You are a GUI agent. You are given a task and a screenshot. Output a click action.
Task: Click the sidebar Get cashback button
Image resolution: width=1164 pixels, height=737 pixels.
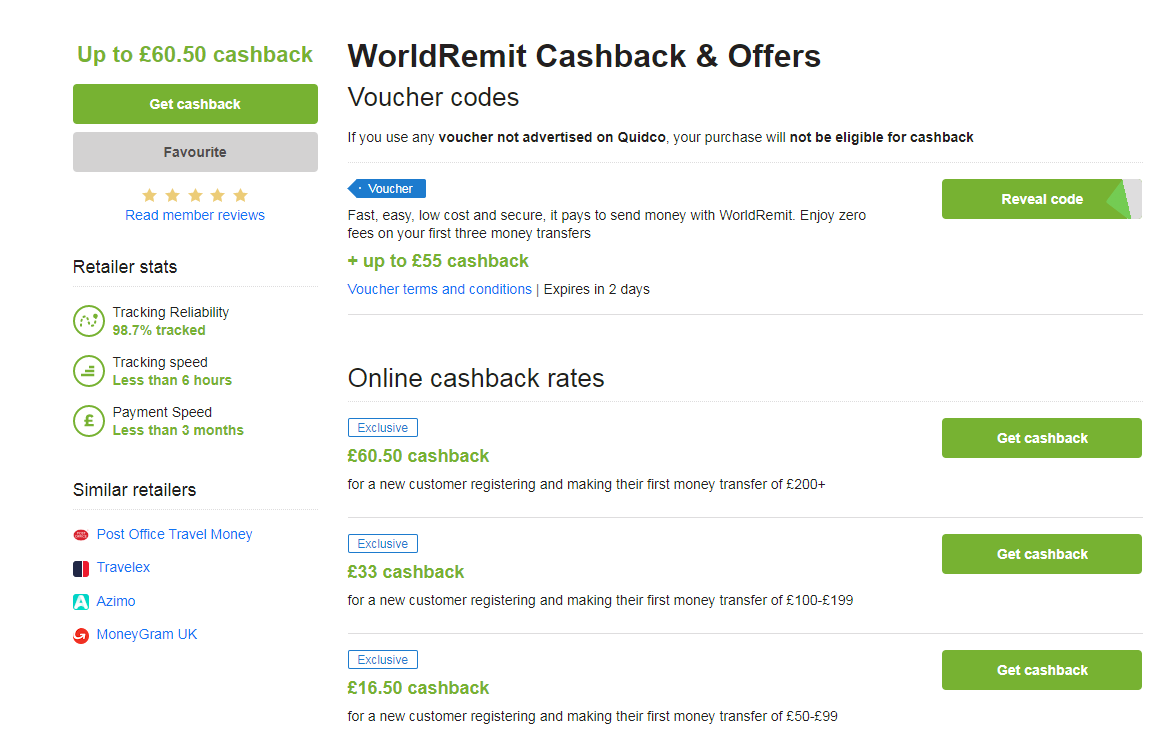(195, 104)
